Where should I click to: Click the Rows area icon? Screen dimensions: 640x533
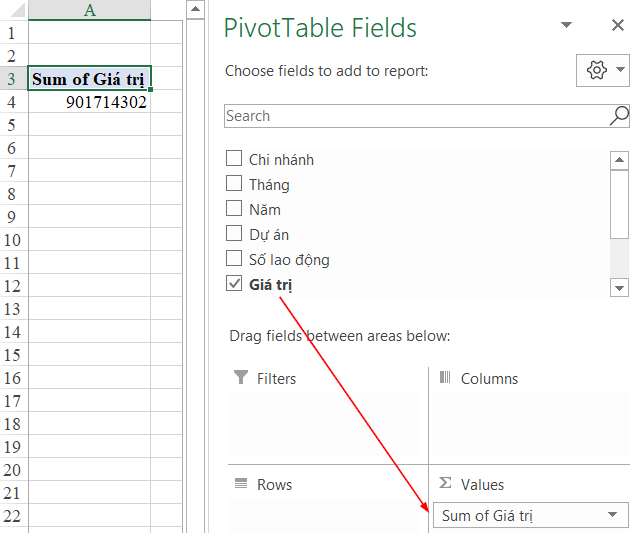pyautogui.click(x=241, y=484)
